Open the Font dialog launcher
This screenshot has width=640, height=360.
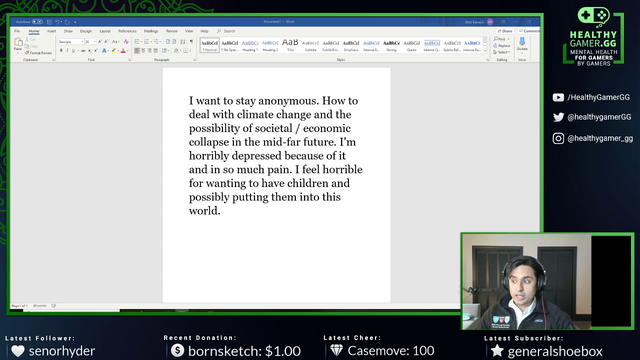click(129, 60)
